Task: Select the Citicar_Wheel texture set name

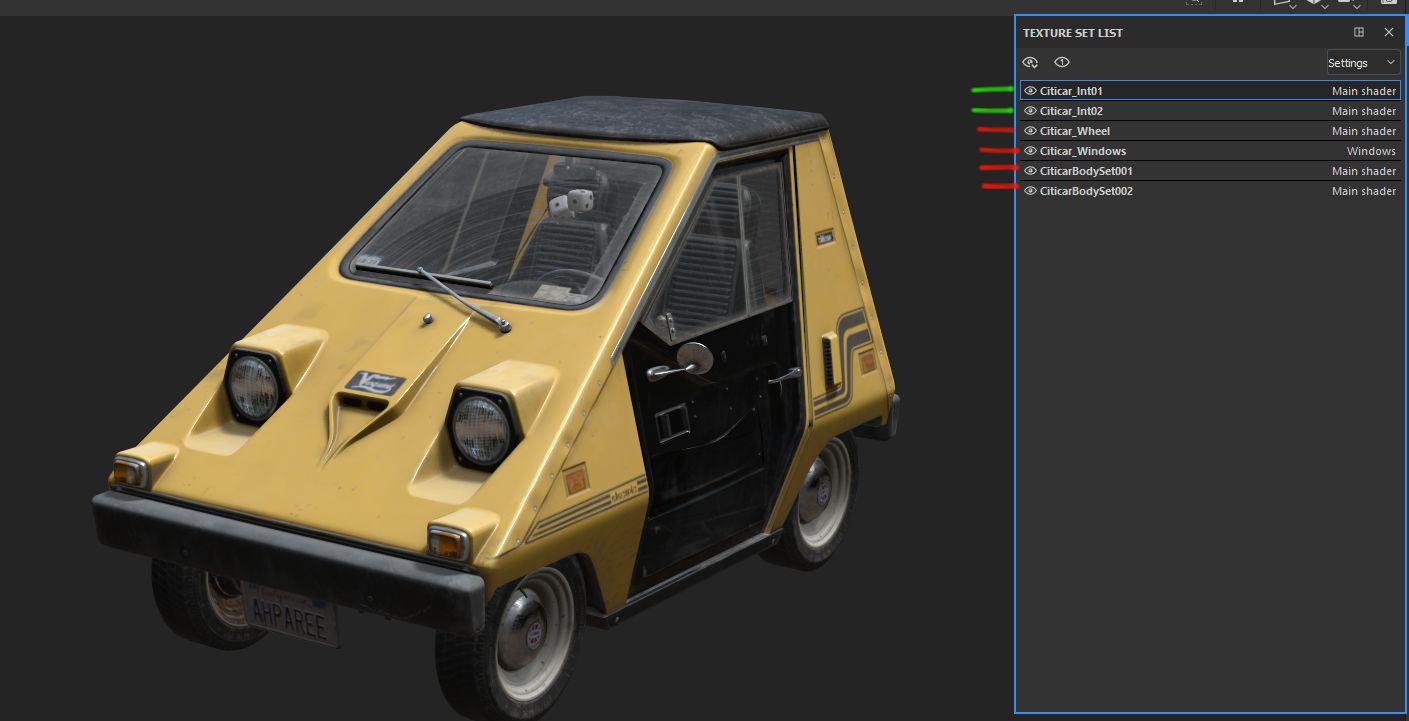Action: 1074,131
